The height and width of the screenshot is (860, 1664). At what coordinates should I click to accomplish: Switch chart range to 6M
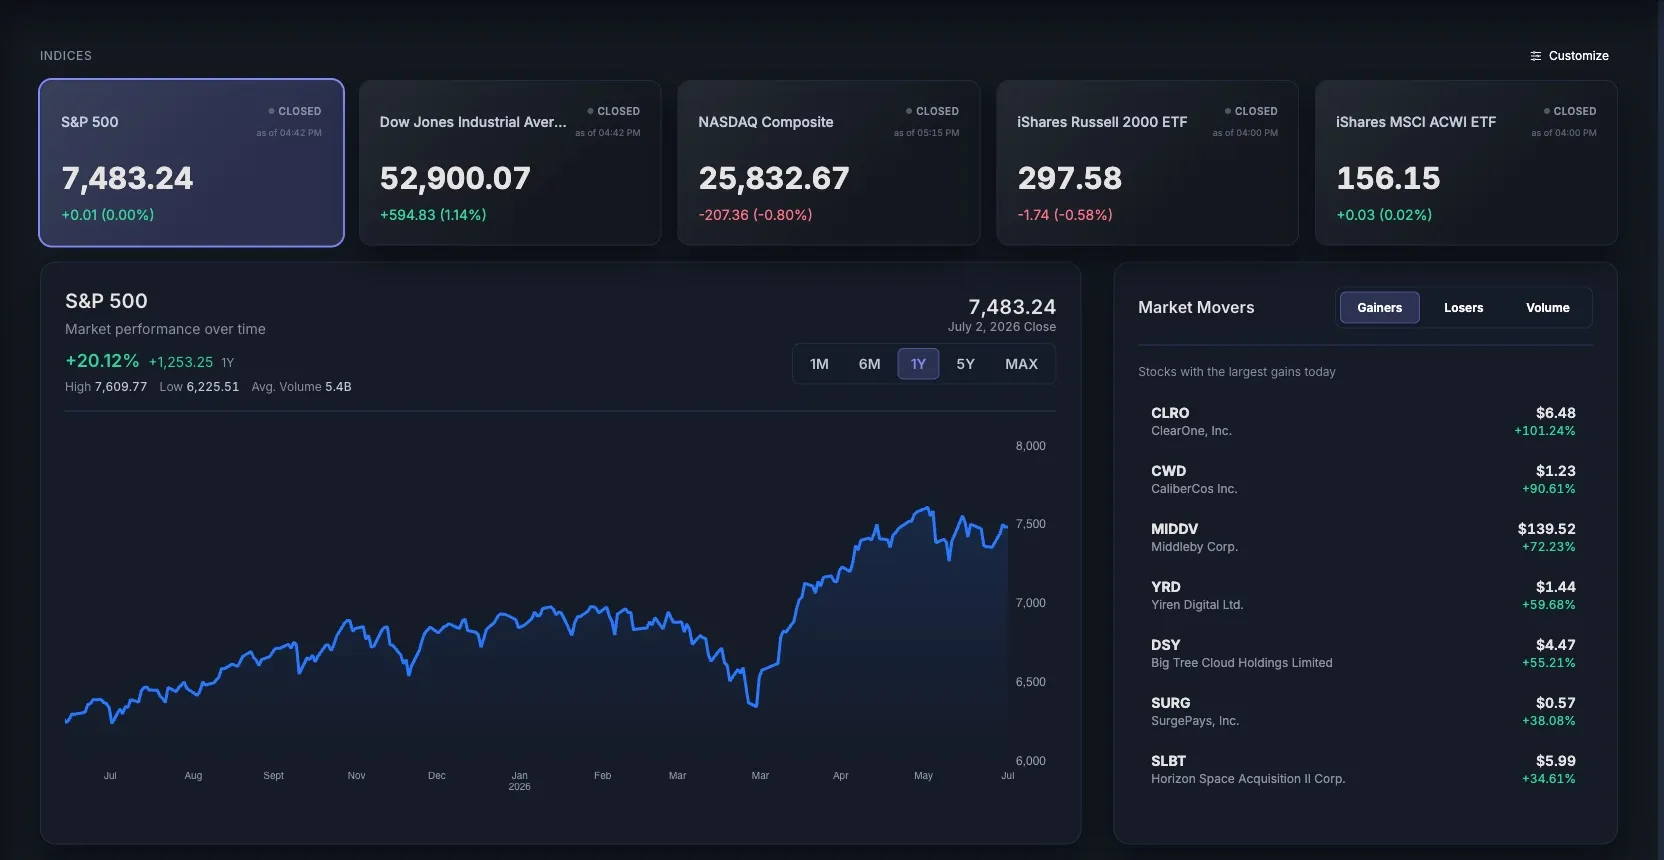click(870, 364)
